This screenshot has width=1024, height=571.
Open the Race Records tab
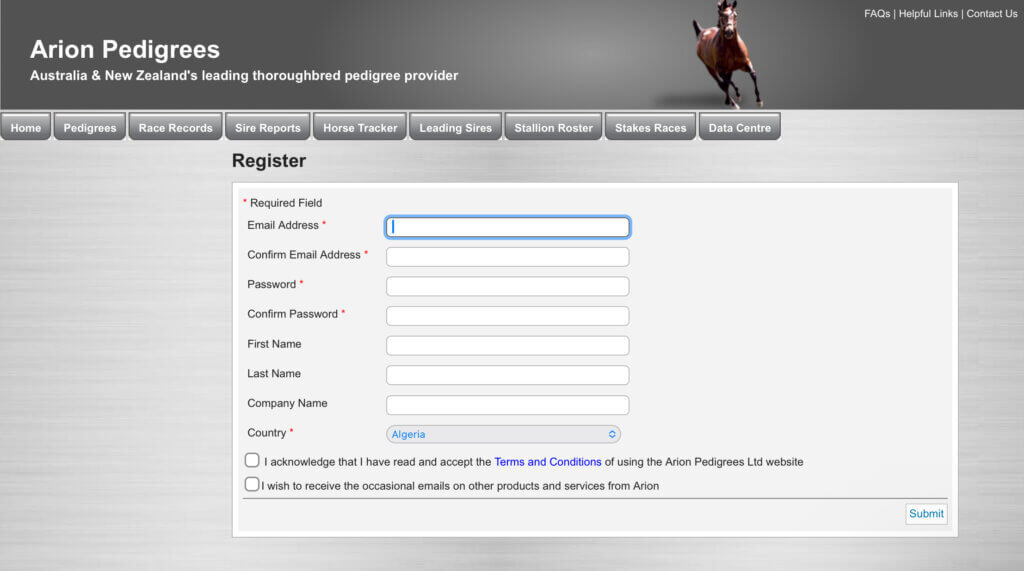pos(176,127)
